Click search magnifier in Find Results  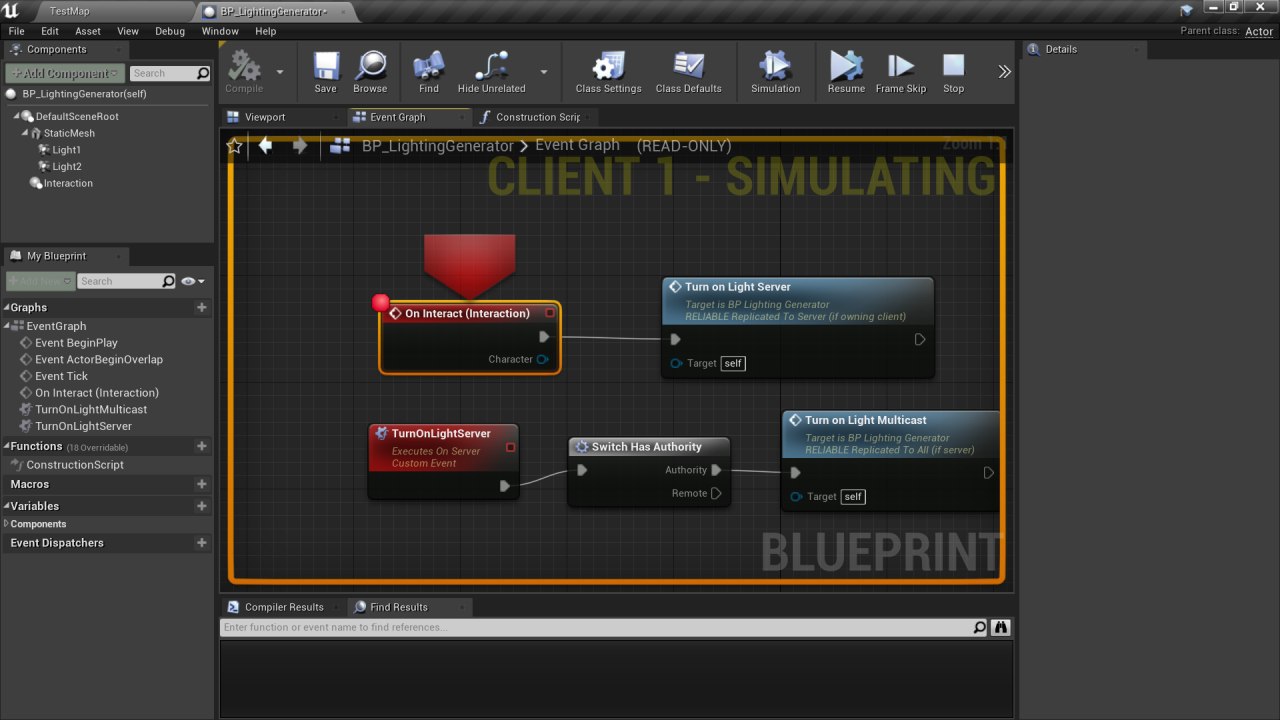pyautogui.click(x=979, y=627)
